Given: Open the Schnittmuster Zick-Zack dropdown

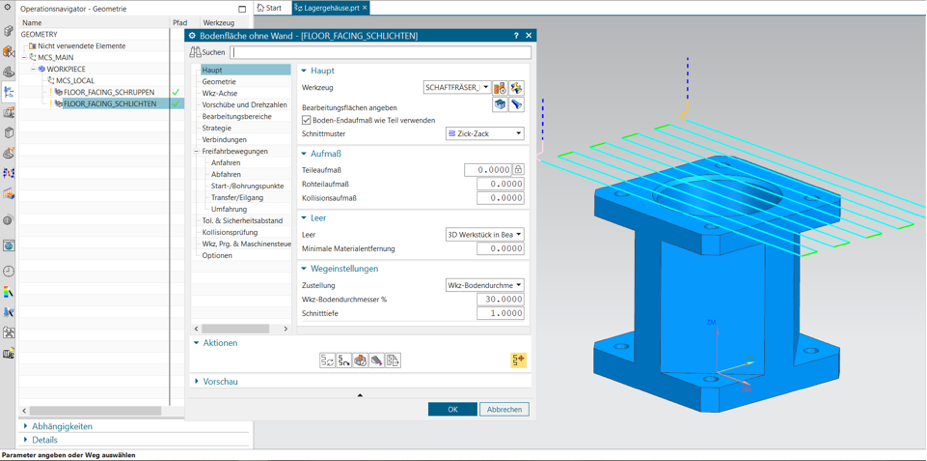Looking at the screenshot, I should [x=484, y=133].
